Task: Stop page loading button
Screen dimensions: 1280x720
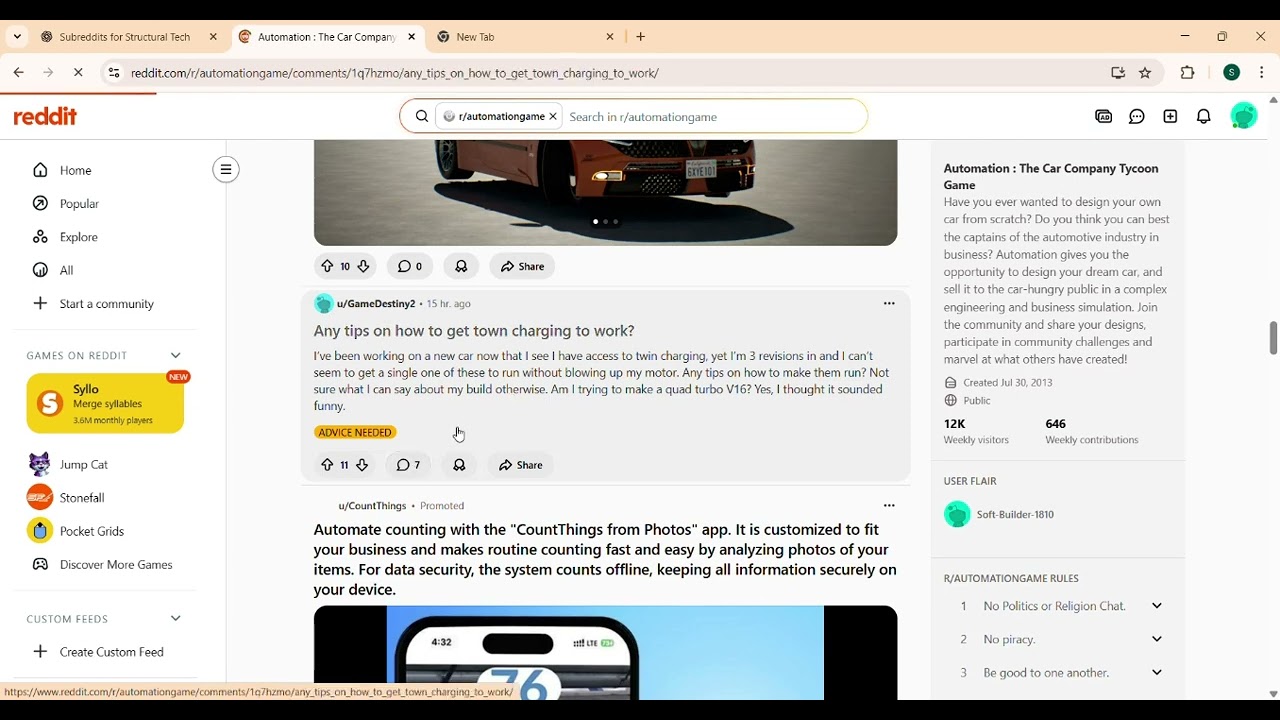Action: click(x=79, y=73)
